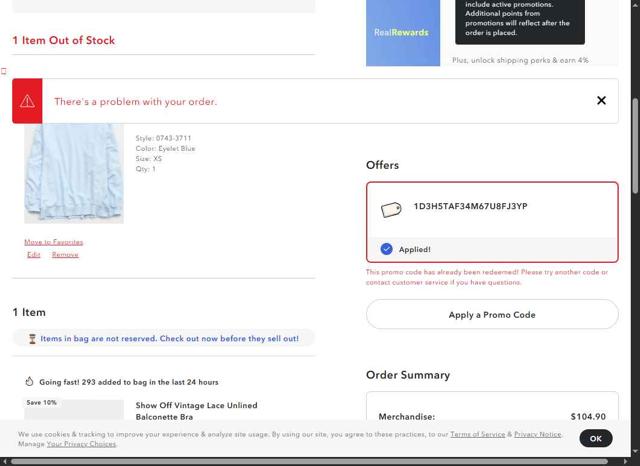
Task: Click the flame icon next to Going fast
Action: (x=29, y=382)
